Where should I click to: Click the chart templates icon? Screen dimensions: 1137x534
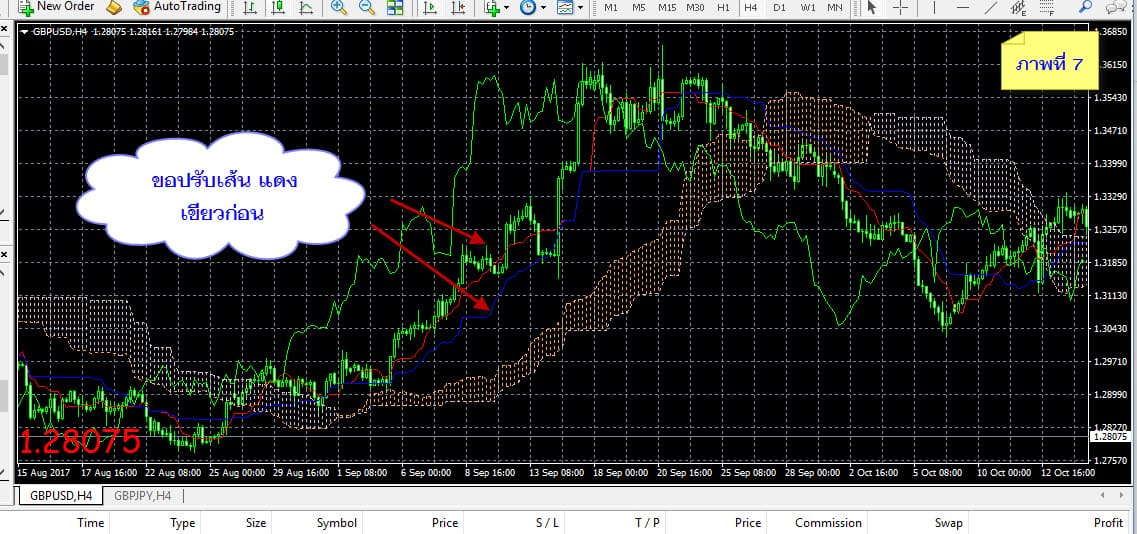pyautogui.click(x=565, y=7)
